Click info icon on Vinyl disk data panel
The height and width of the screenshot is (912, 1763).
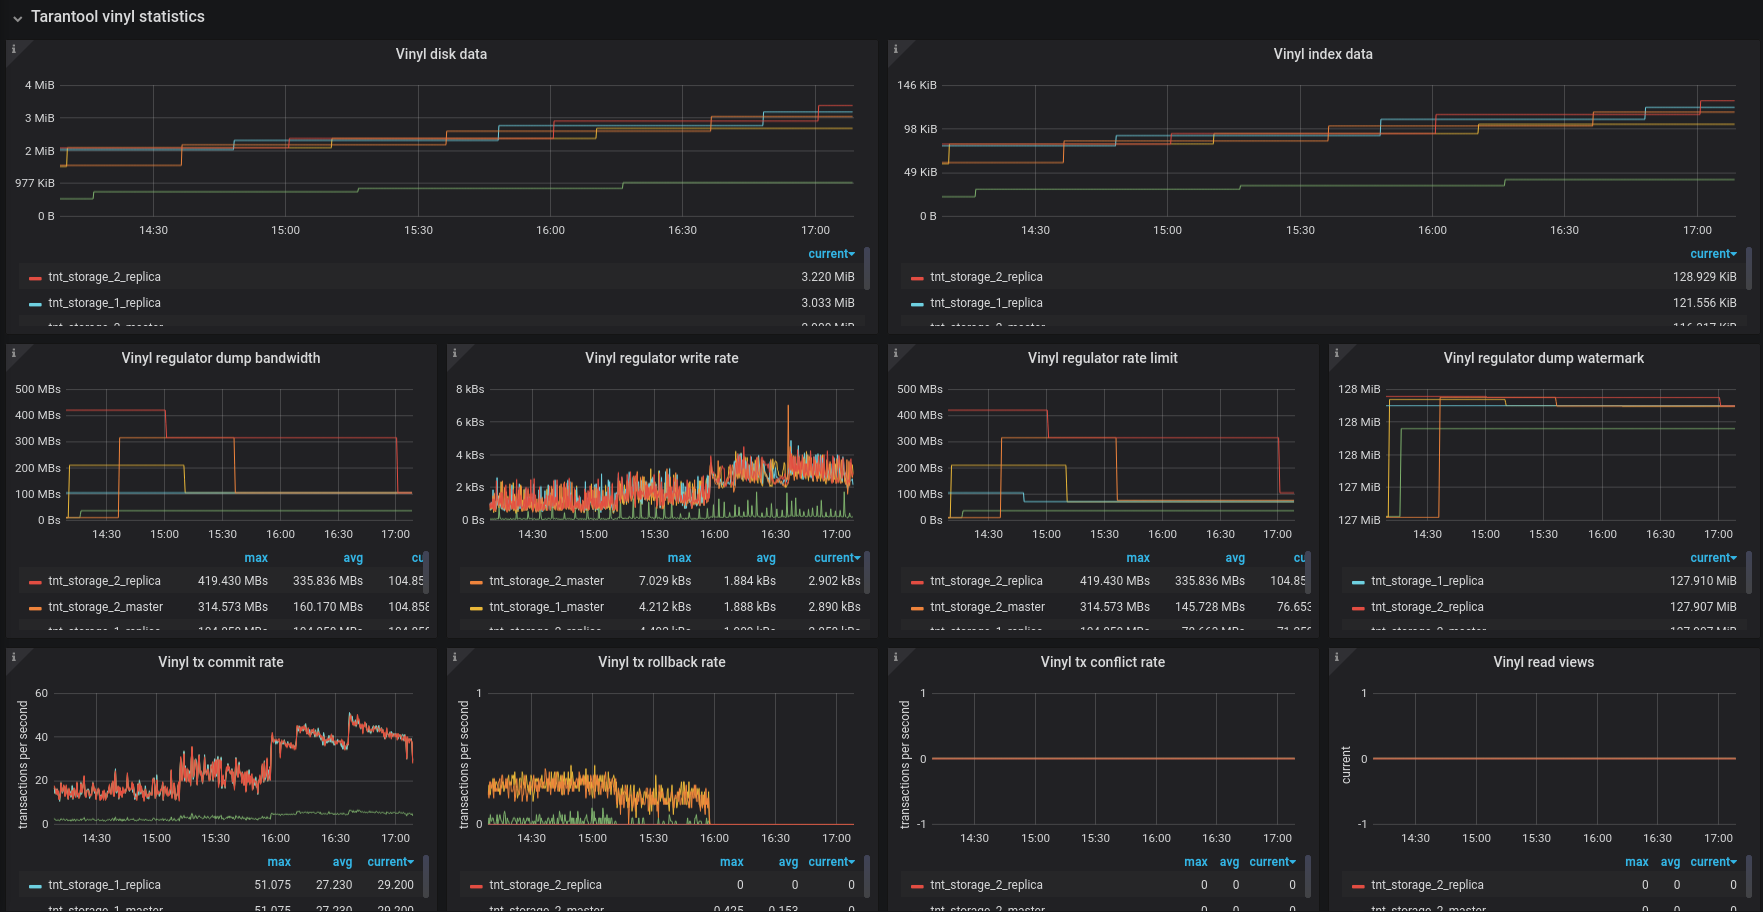13,49
